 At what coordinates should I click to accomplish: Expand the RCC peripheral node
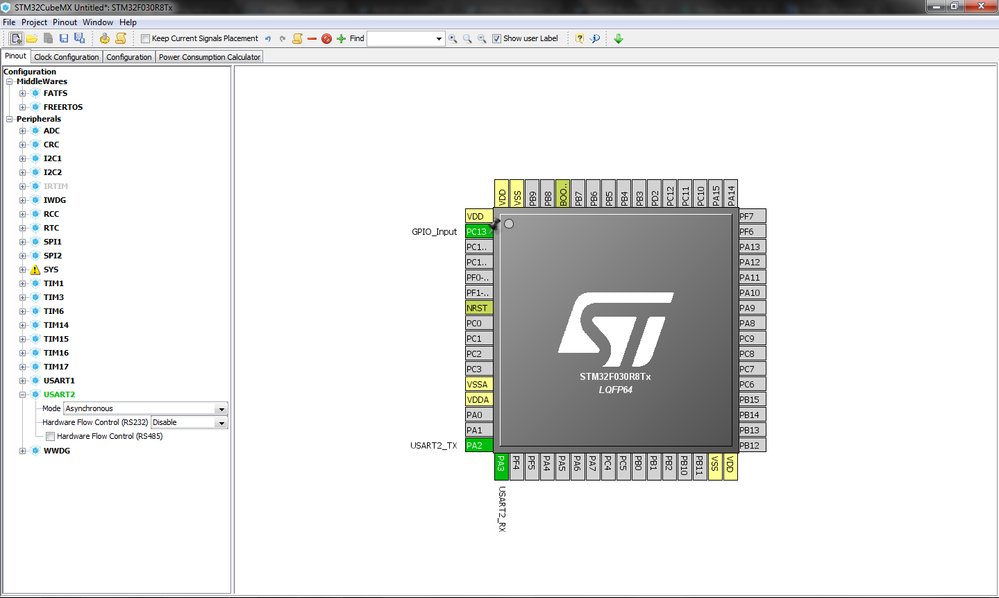point(22,215)
